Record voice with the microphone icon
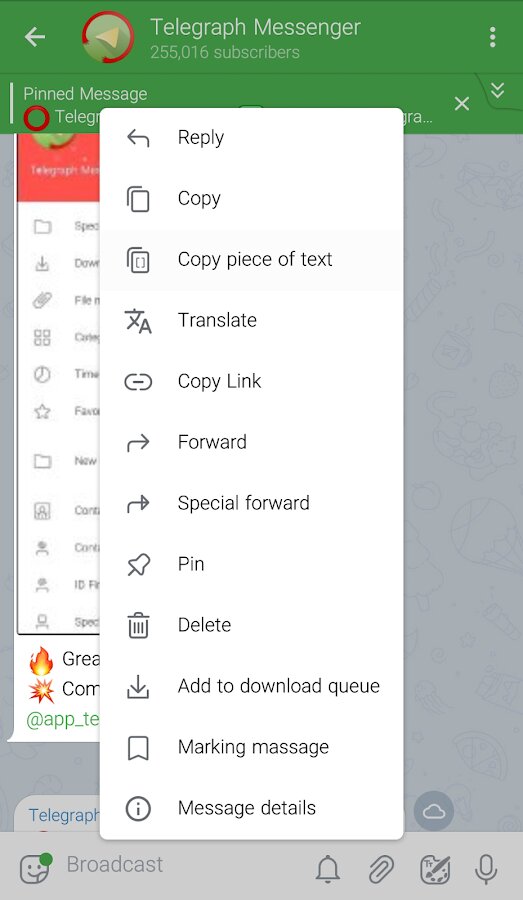Viewport: 523px width, 900px height. (x=486, y=868)
